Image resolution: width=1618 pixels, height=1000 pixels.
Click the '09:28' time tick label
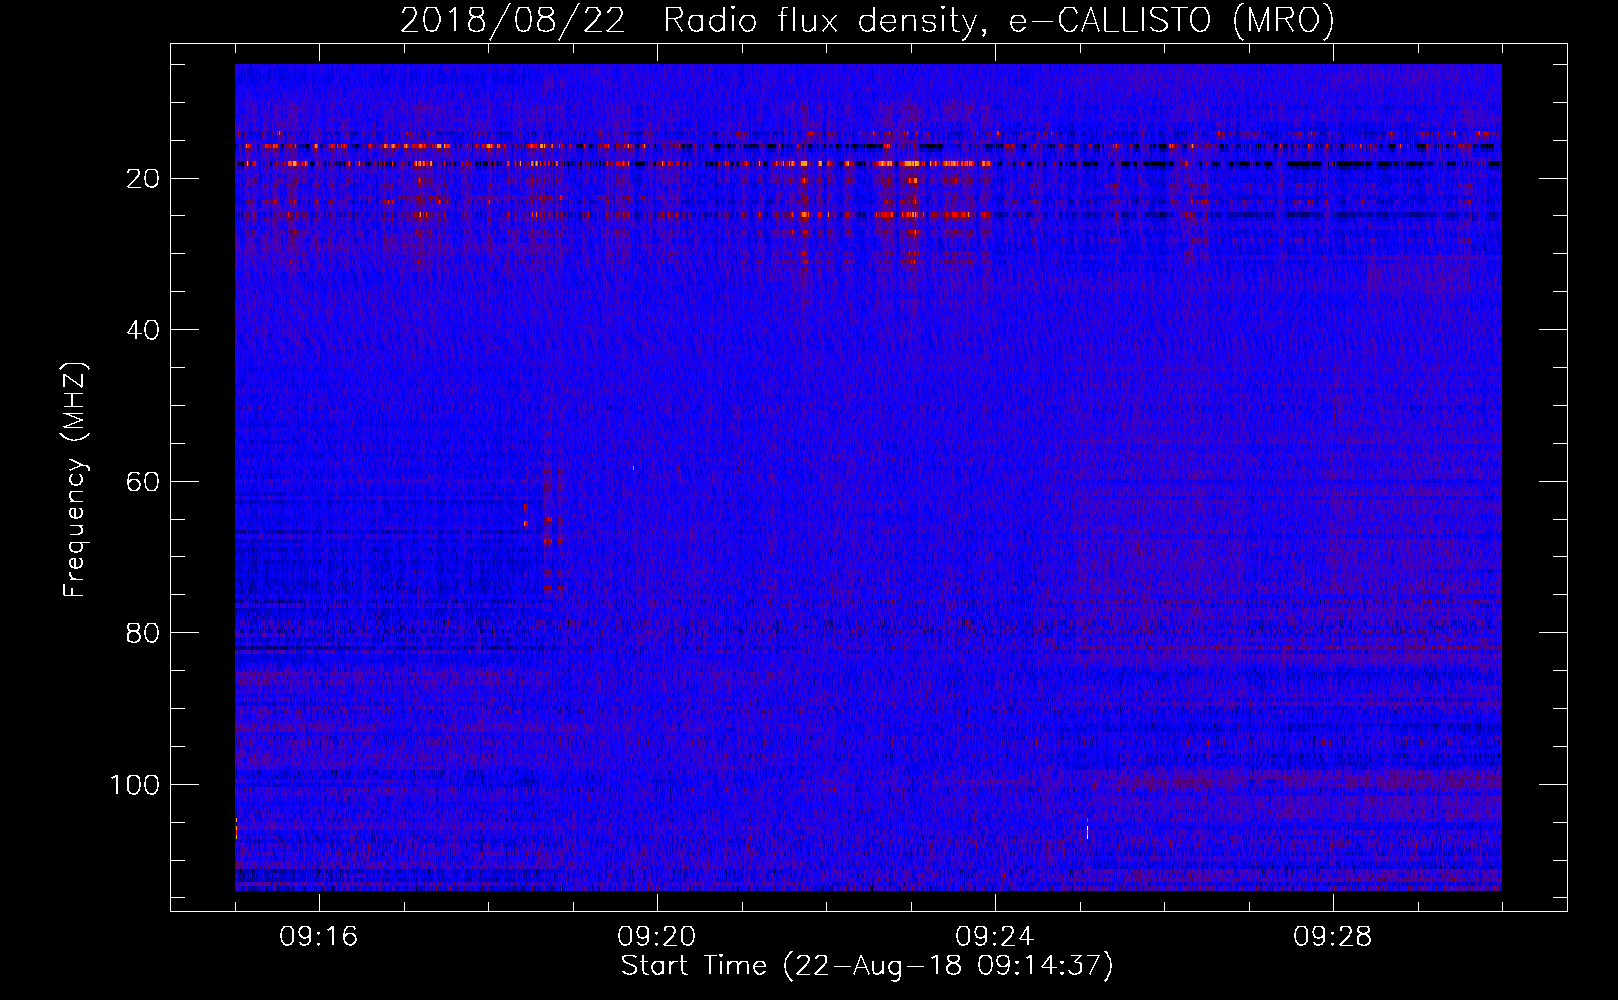pyautogui.click(x=1333, y=937)
